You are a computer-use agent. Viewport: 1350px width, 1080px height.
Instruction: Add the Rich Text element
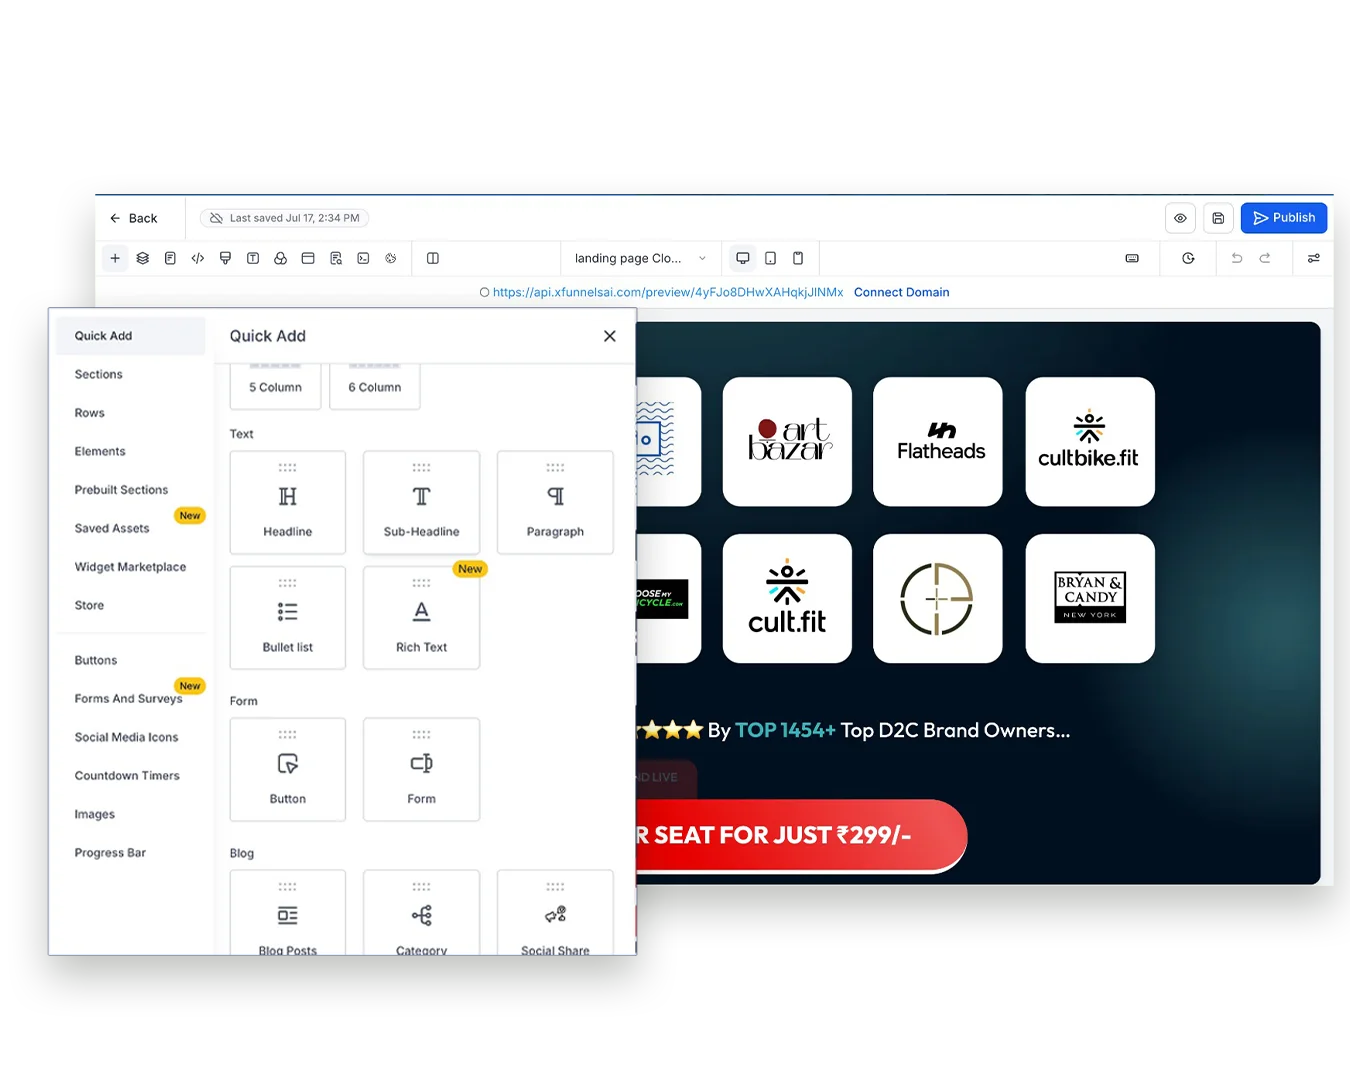[422, 618]
